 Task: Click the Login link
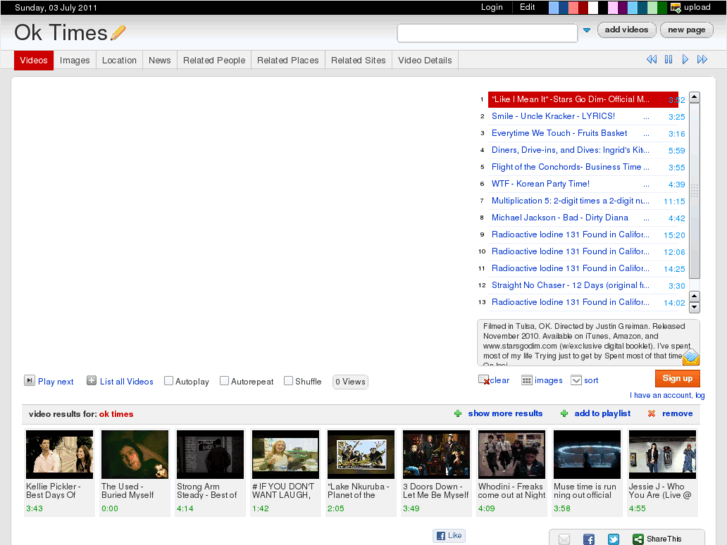tap(492, 7)
